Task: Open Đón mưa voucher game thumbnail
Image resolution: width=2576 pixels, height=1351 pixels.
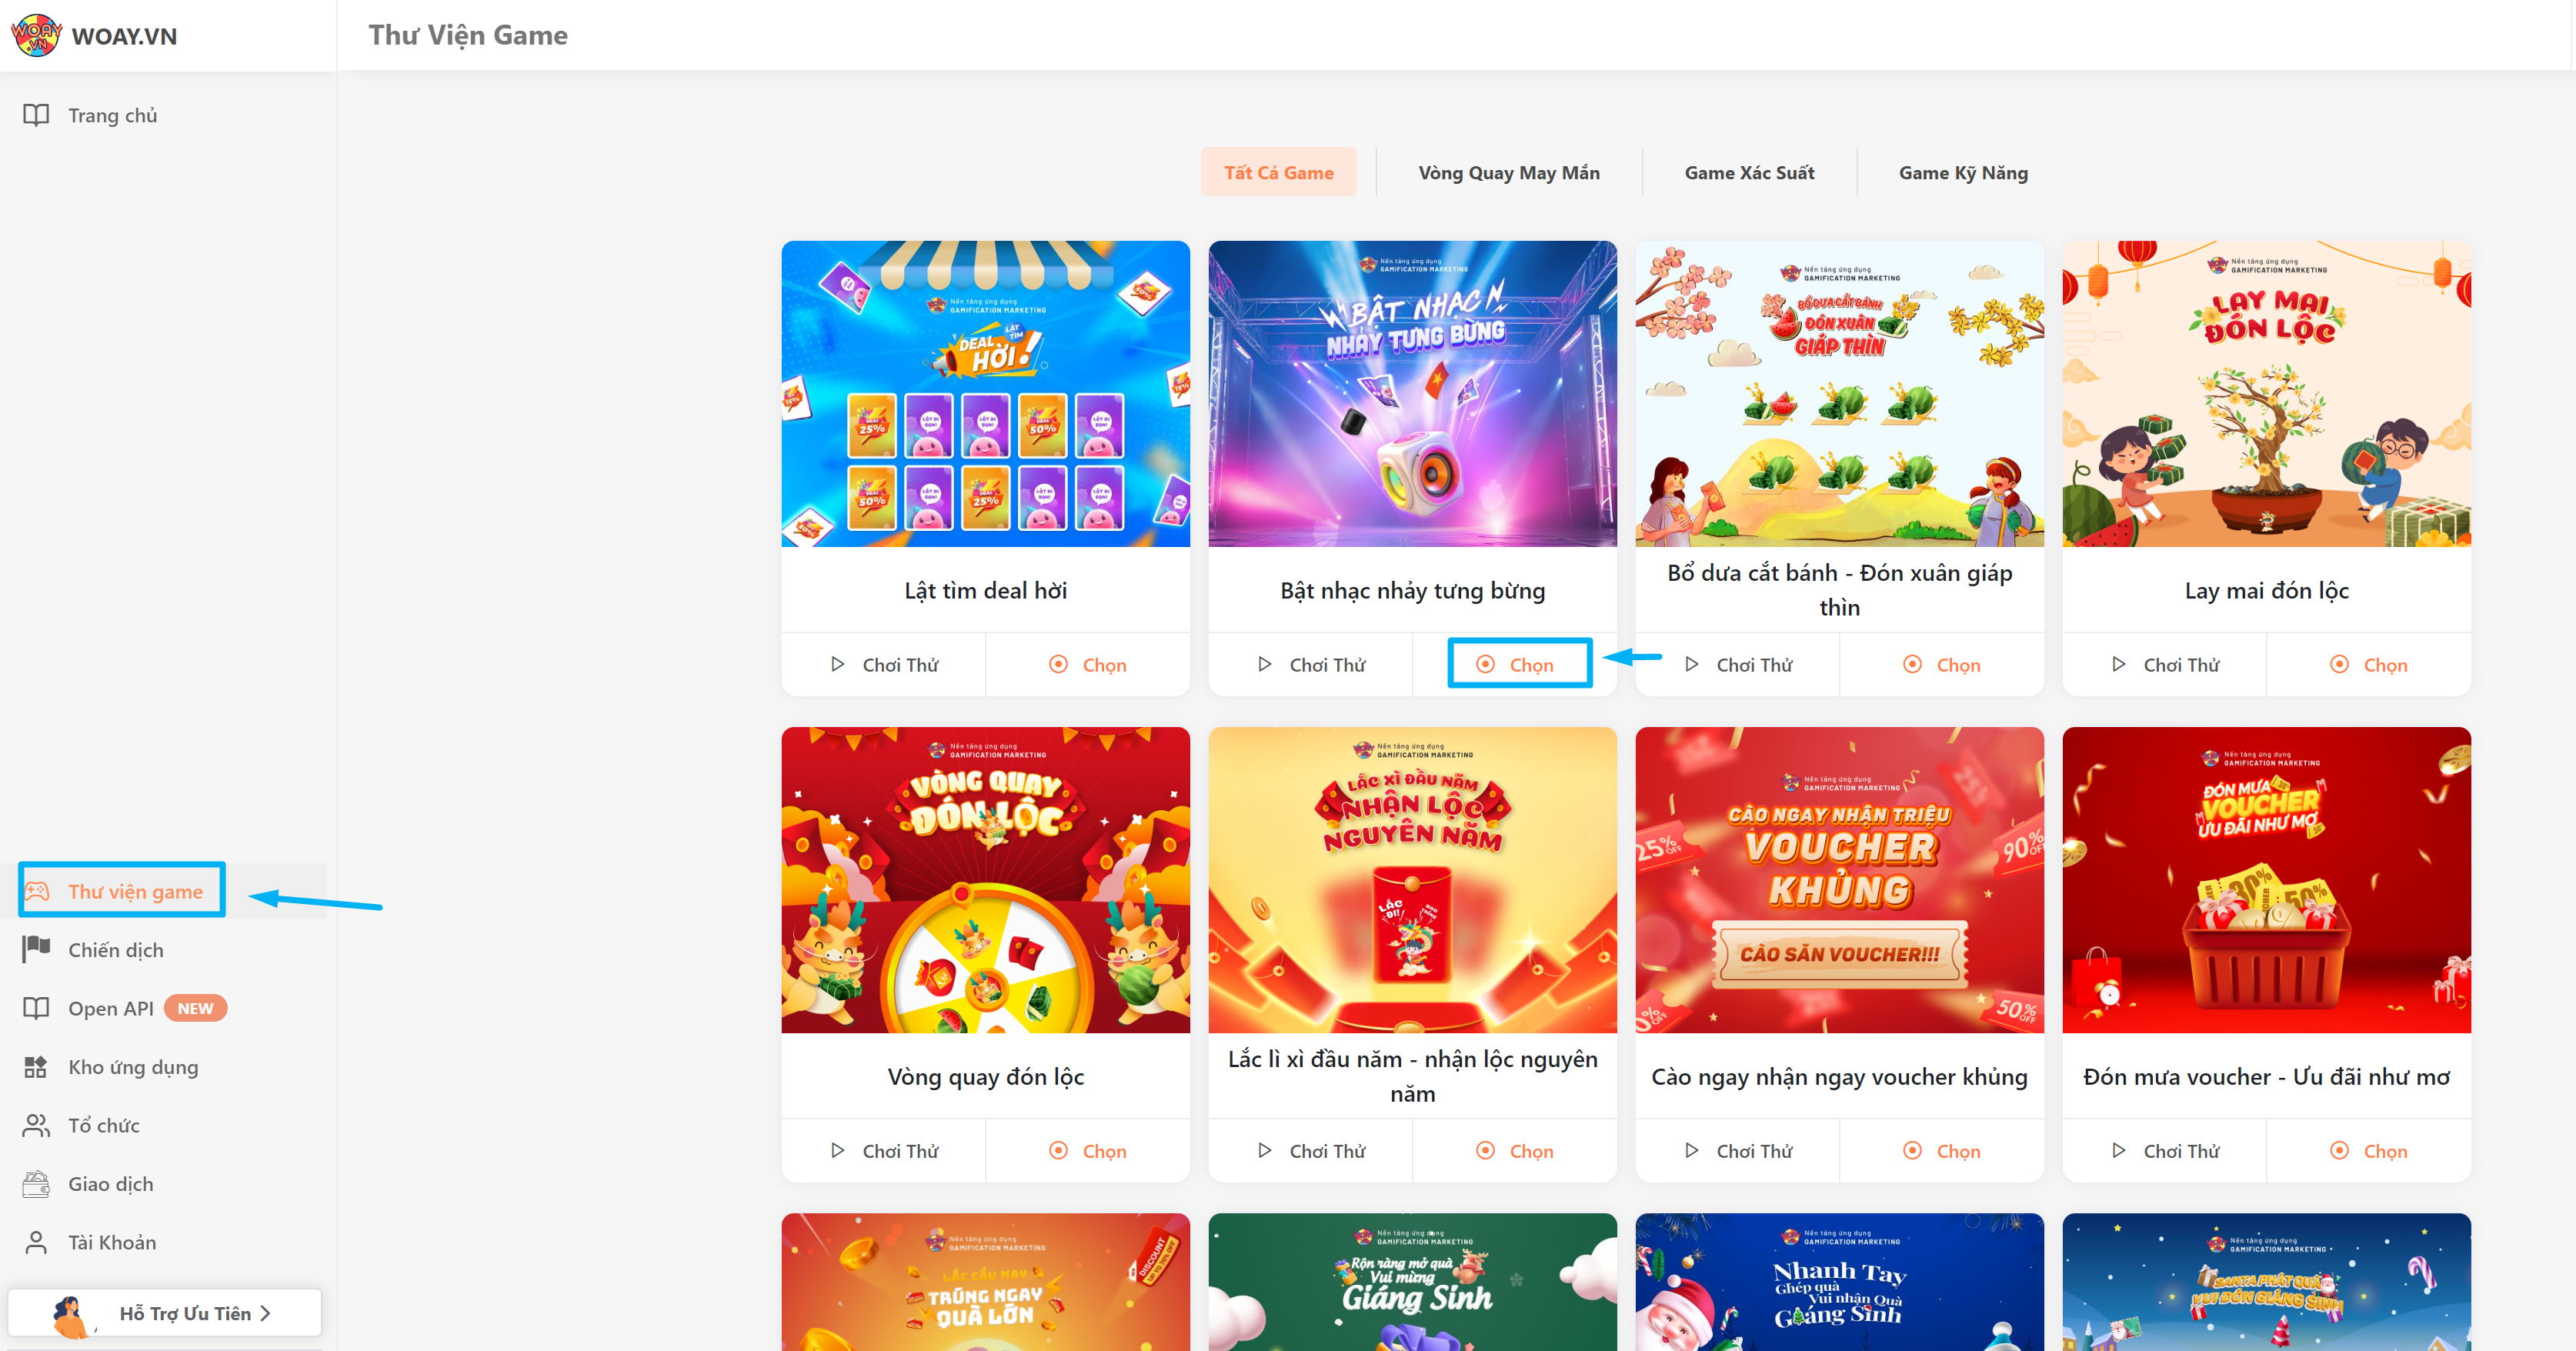Action: click(2266, 880)
